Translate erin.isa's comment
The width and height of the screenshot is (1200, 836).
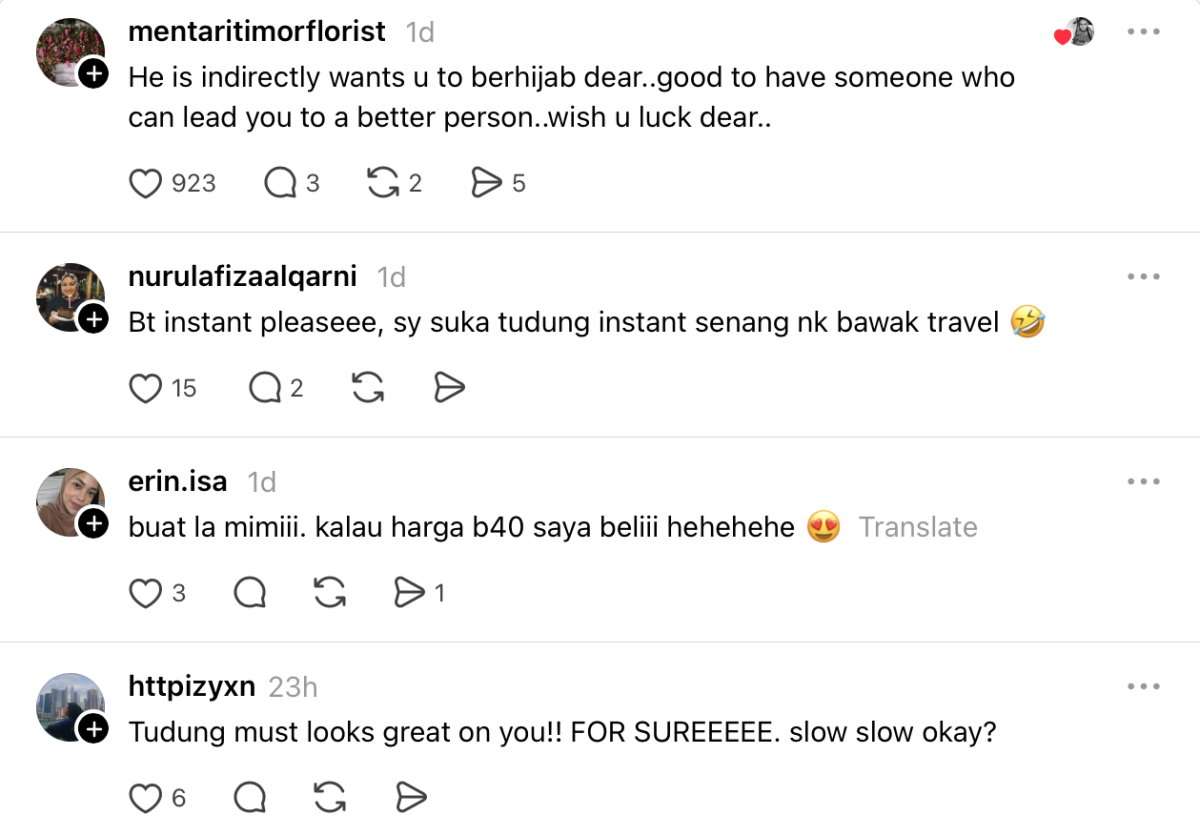click(x=917, y=527)
